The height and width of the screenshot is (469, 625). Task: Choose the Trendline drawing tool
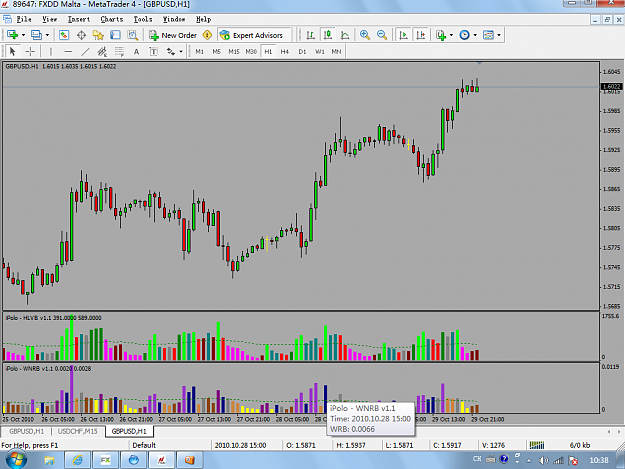click(85, 51)
